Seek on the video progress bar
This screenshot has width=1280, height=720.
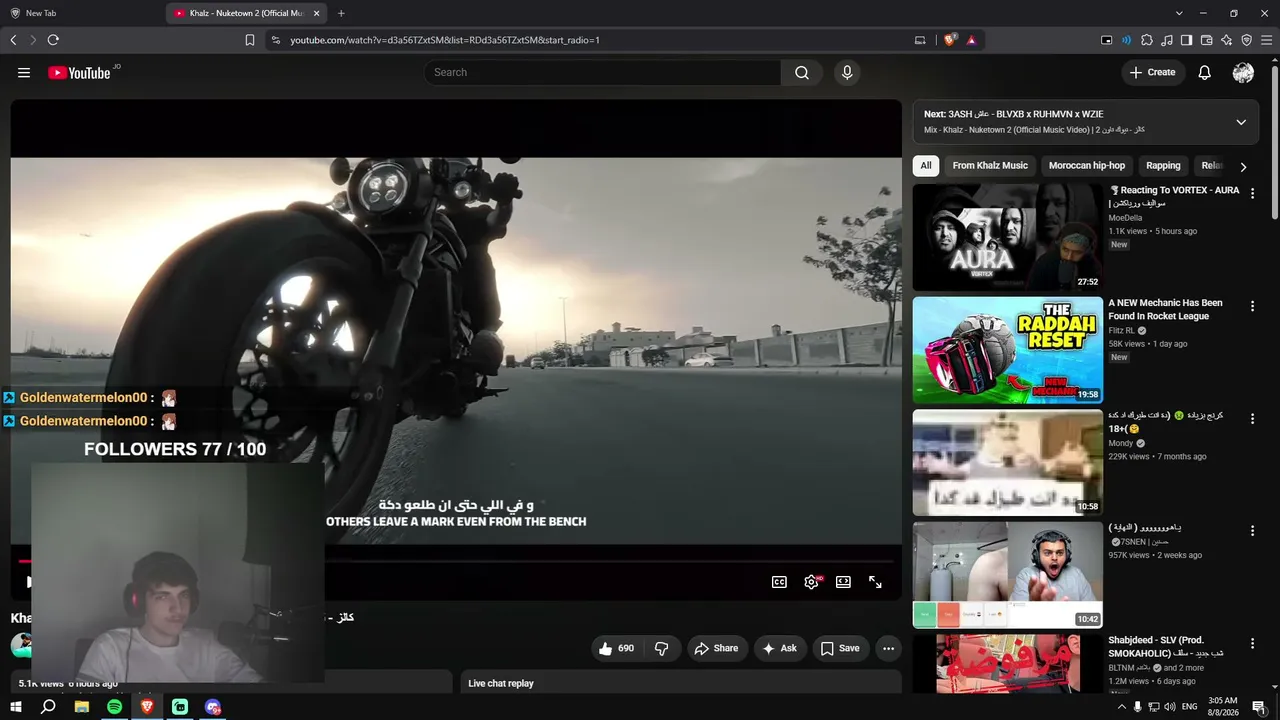tap(456, 562)
